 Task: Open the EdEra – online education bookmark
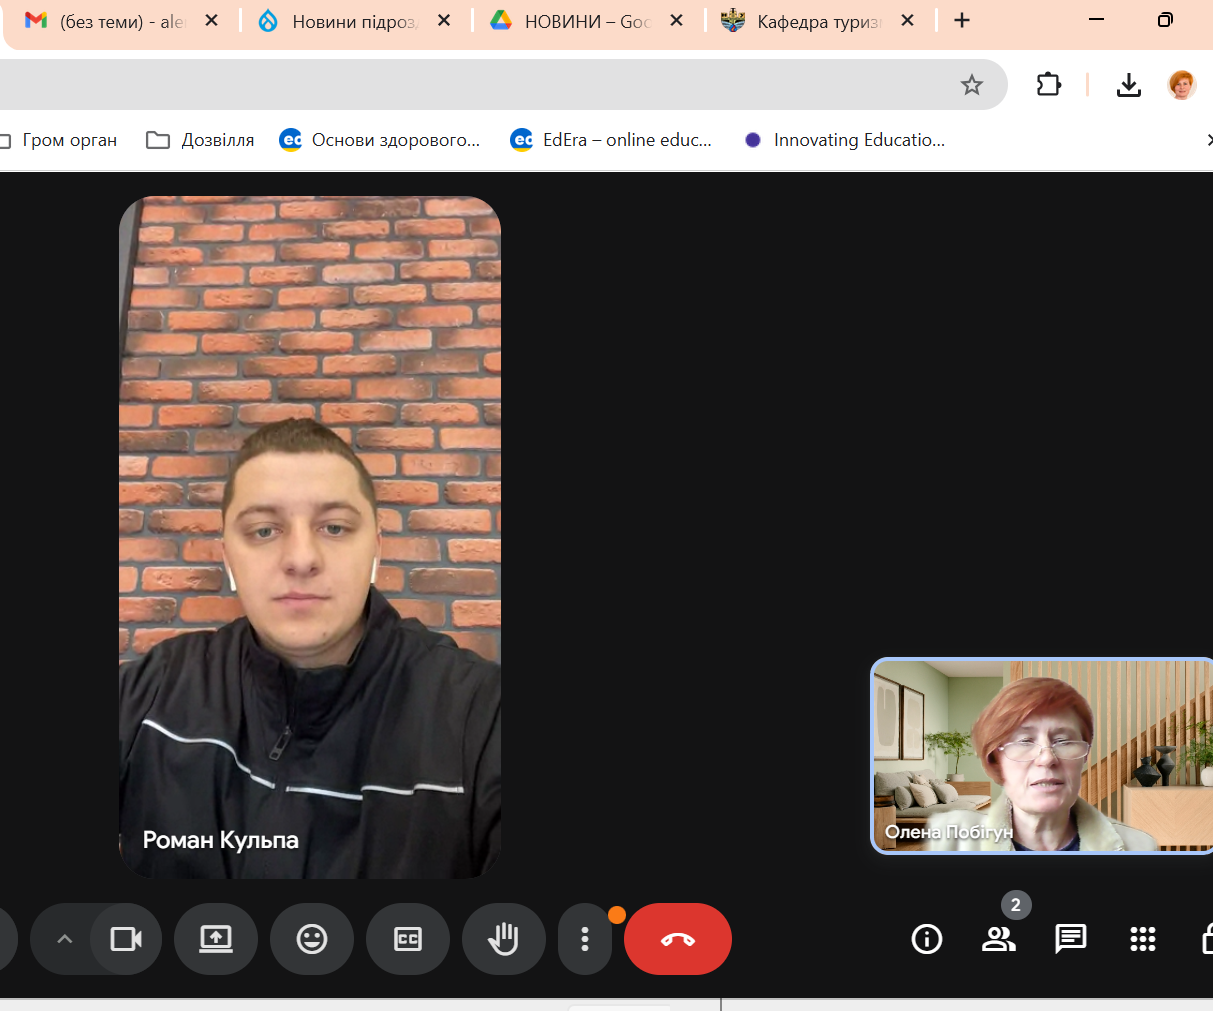pyautogui.click(x=612, y=140)
